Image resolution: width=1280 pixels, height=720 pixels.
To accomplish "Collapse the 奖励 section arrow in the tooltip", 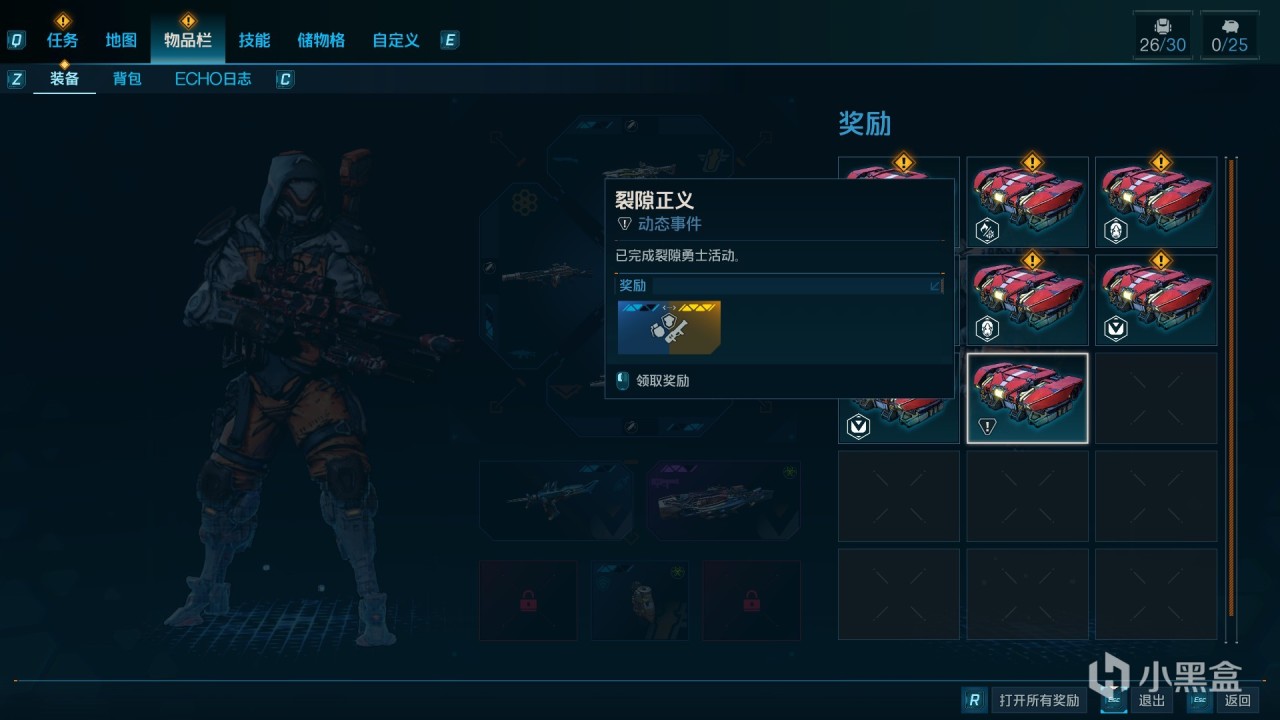I will click(936, 286).
